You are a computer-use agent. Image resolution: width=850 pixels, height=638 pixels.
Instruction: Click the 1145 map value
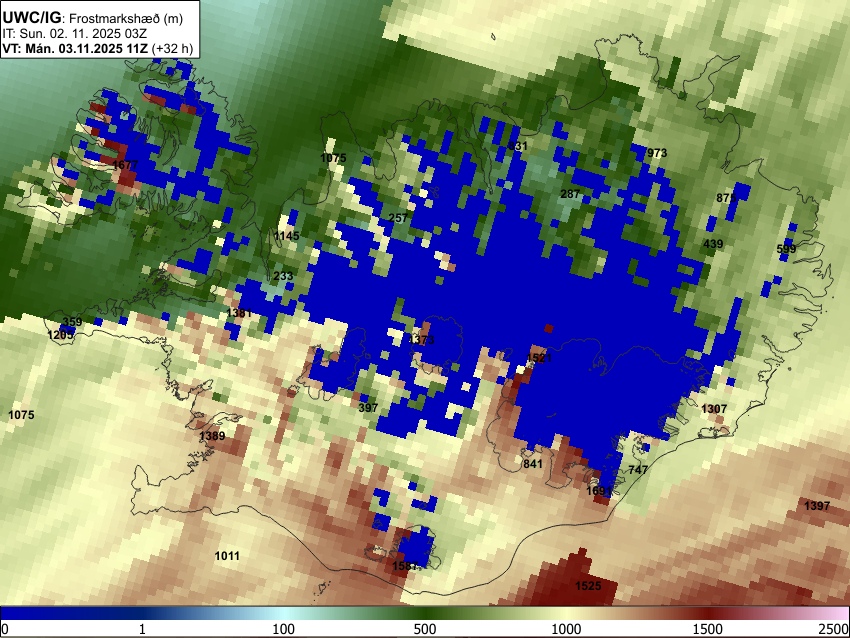(287, 236)
